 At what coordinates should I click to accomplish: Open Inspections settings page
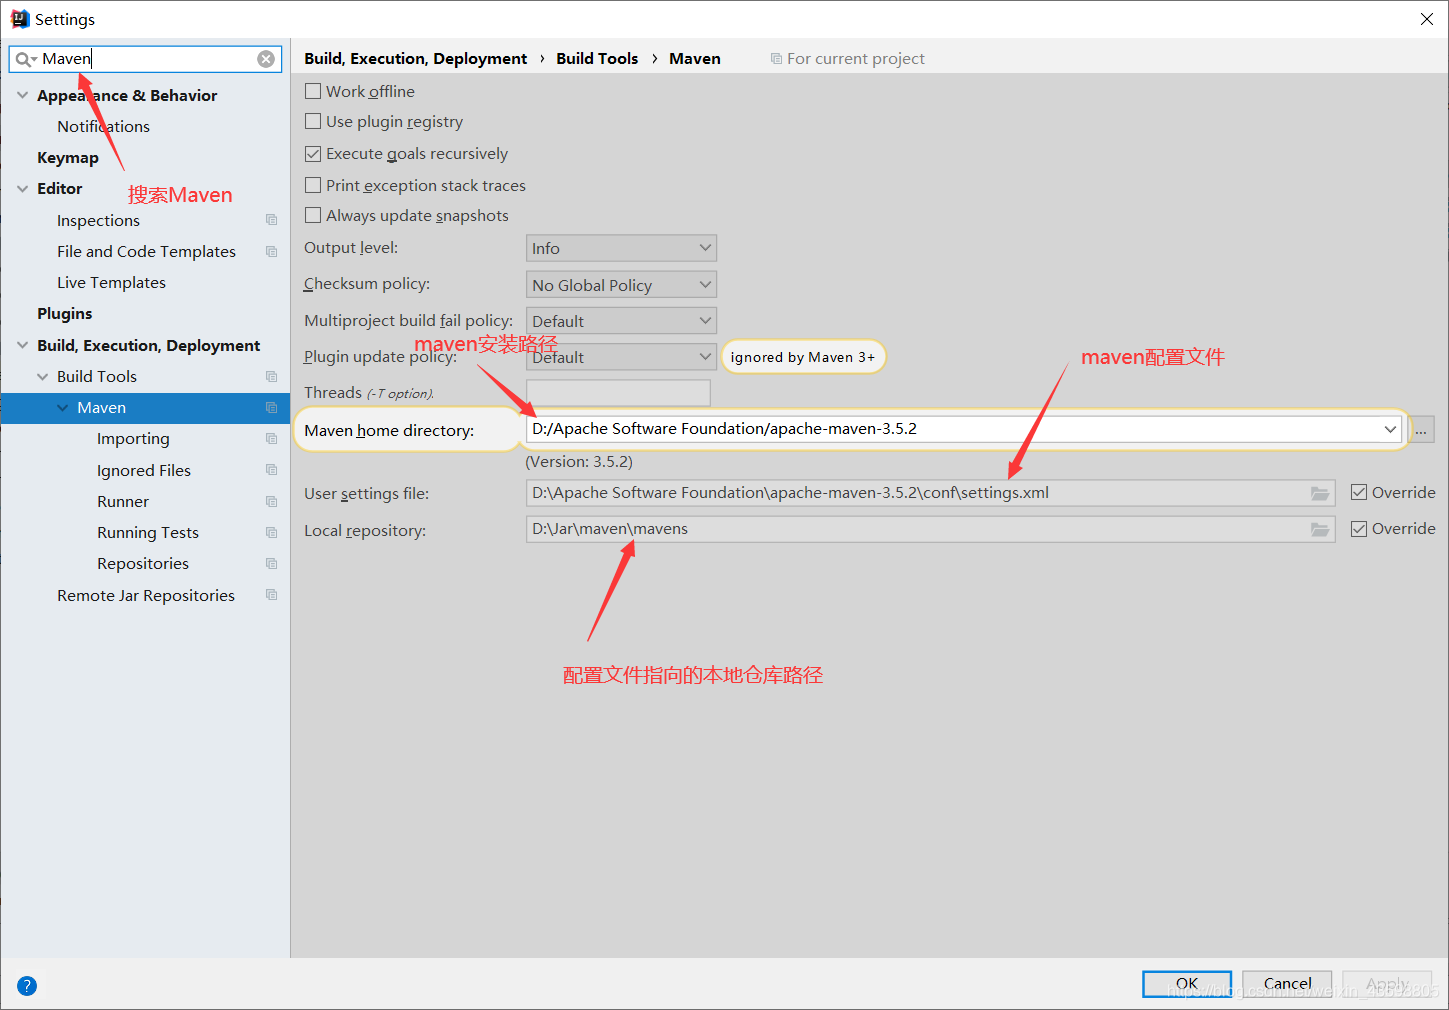(98, 220)
